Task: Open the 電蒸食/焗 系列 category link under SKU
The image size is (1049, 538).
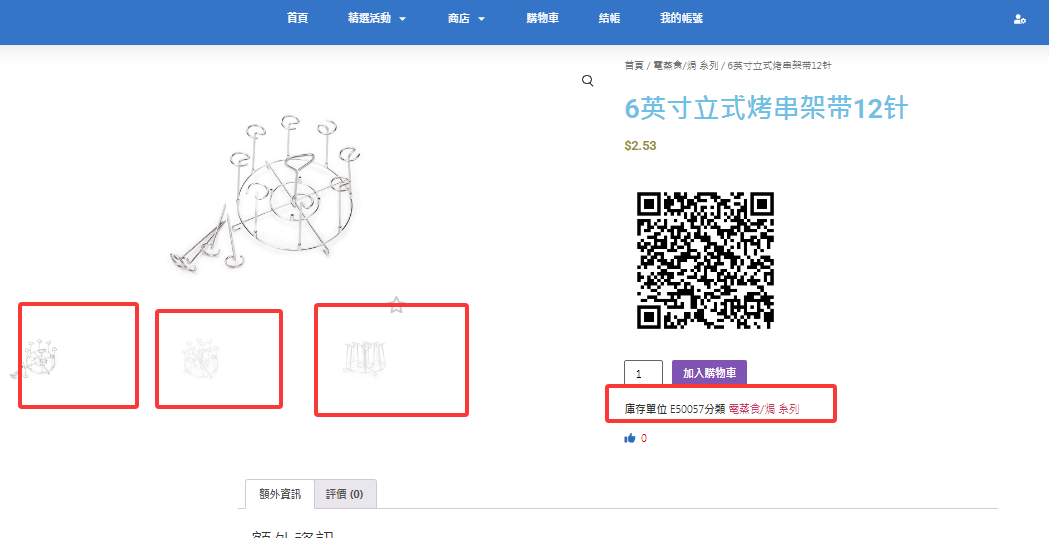Action: tap(763, 409)
